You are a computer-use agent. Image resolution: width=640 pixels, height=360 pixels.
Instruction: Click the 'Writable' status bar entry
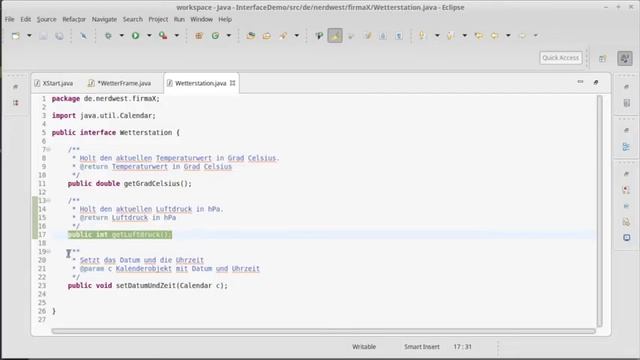coord(364,347)
